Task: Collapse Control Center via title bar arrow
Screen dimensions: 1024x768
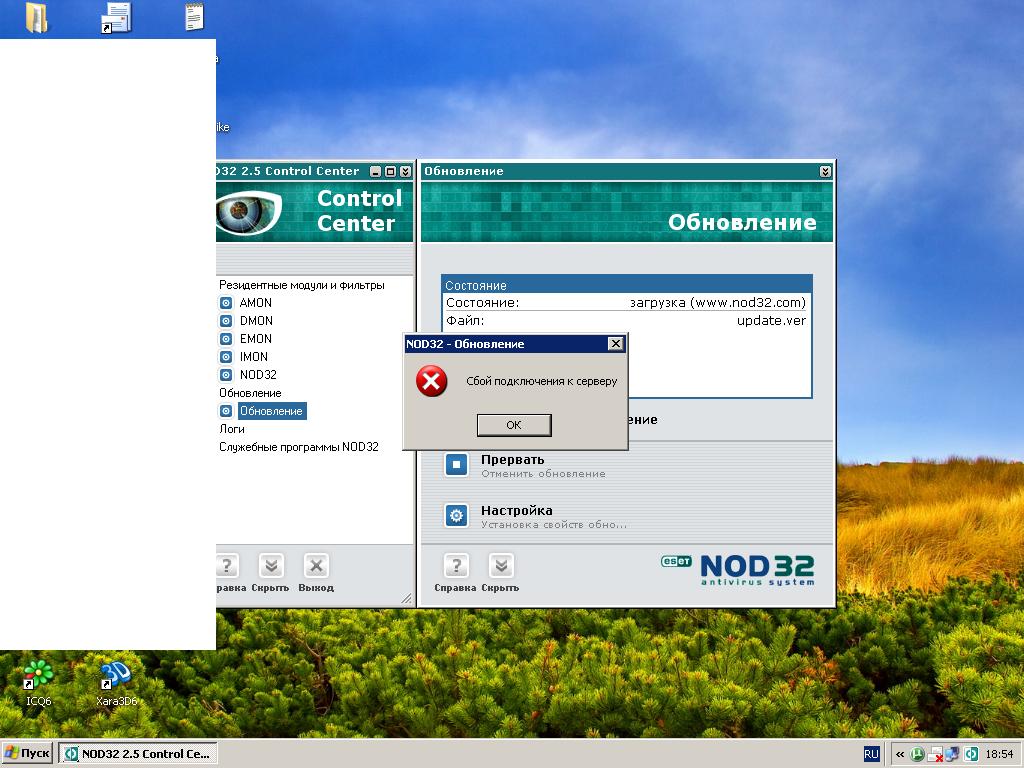Action: pyautogui.click(x=406, y=171)
